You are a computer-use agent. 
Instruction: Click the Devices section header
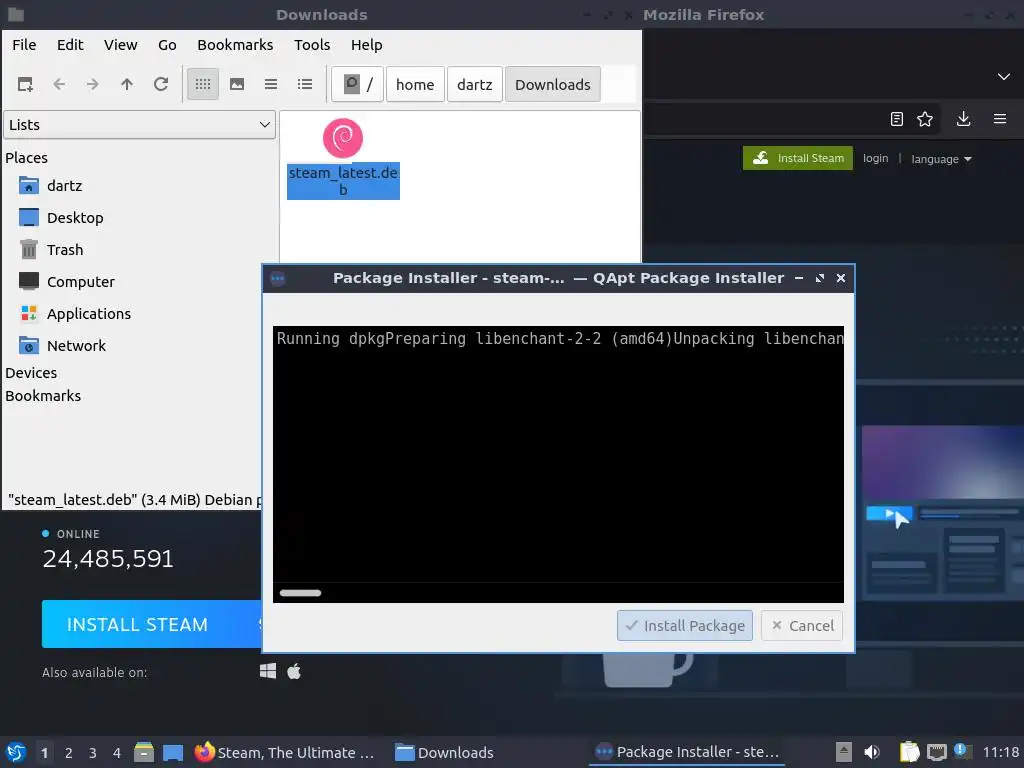[x=31, y=373]
